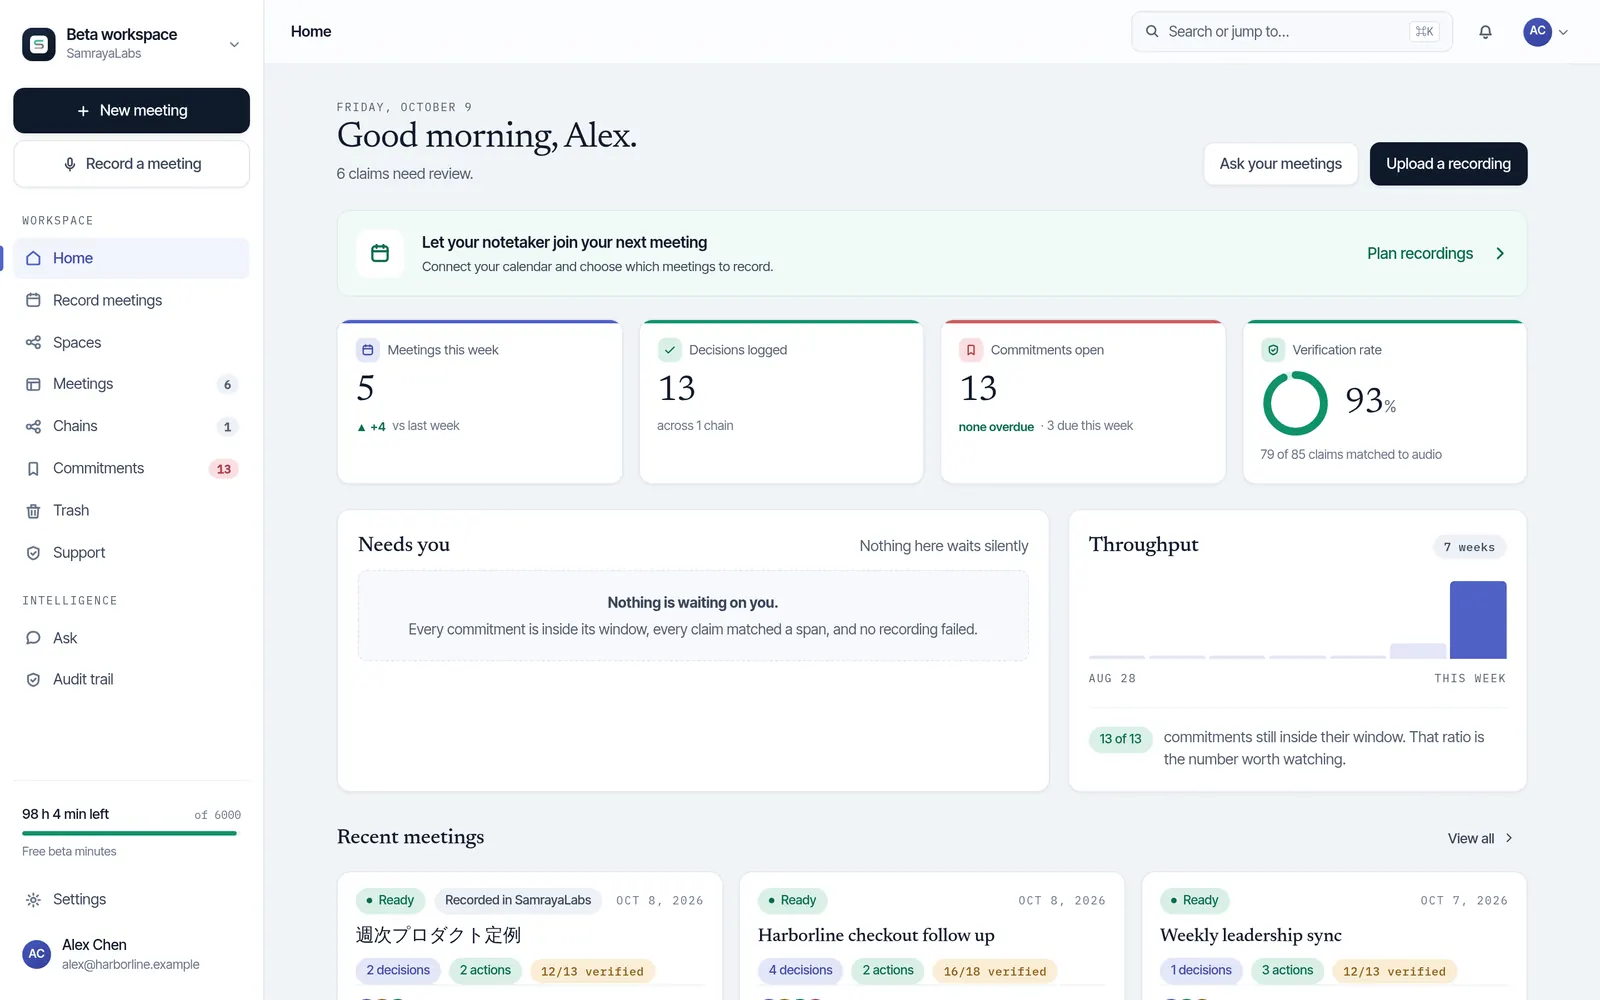Click the AC avatar in top bar

[x=1537, y=32]
